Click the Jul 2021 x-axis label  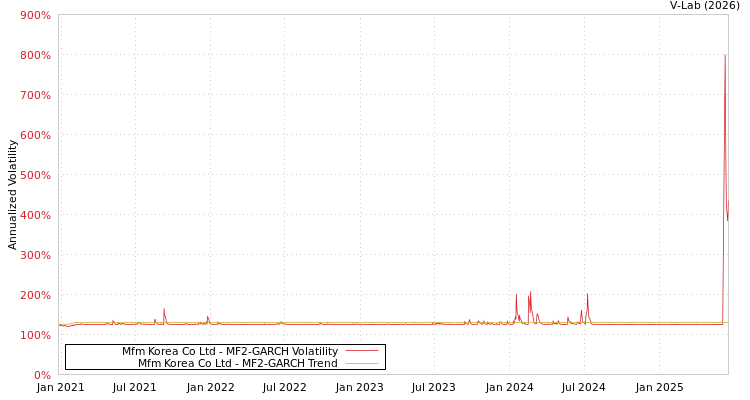[134, 388]
